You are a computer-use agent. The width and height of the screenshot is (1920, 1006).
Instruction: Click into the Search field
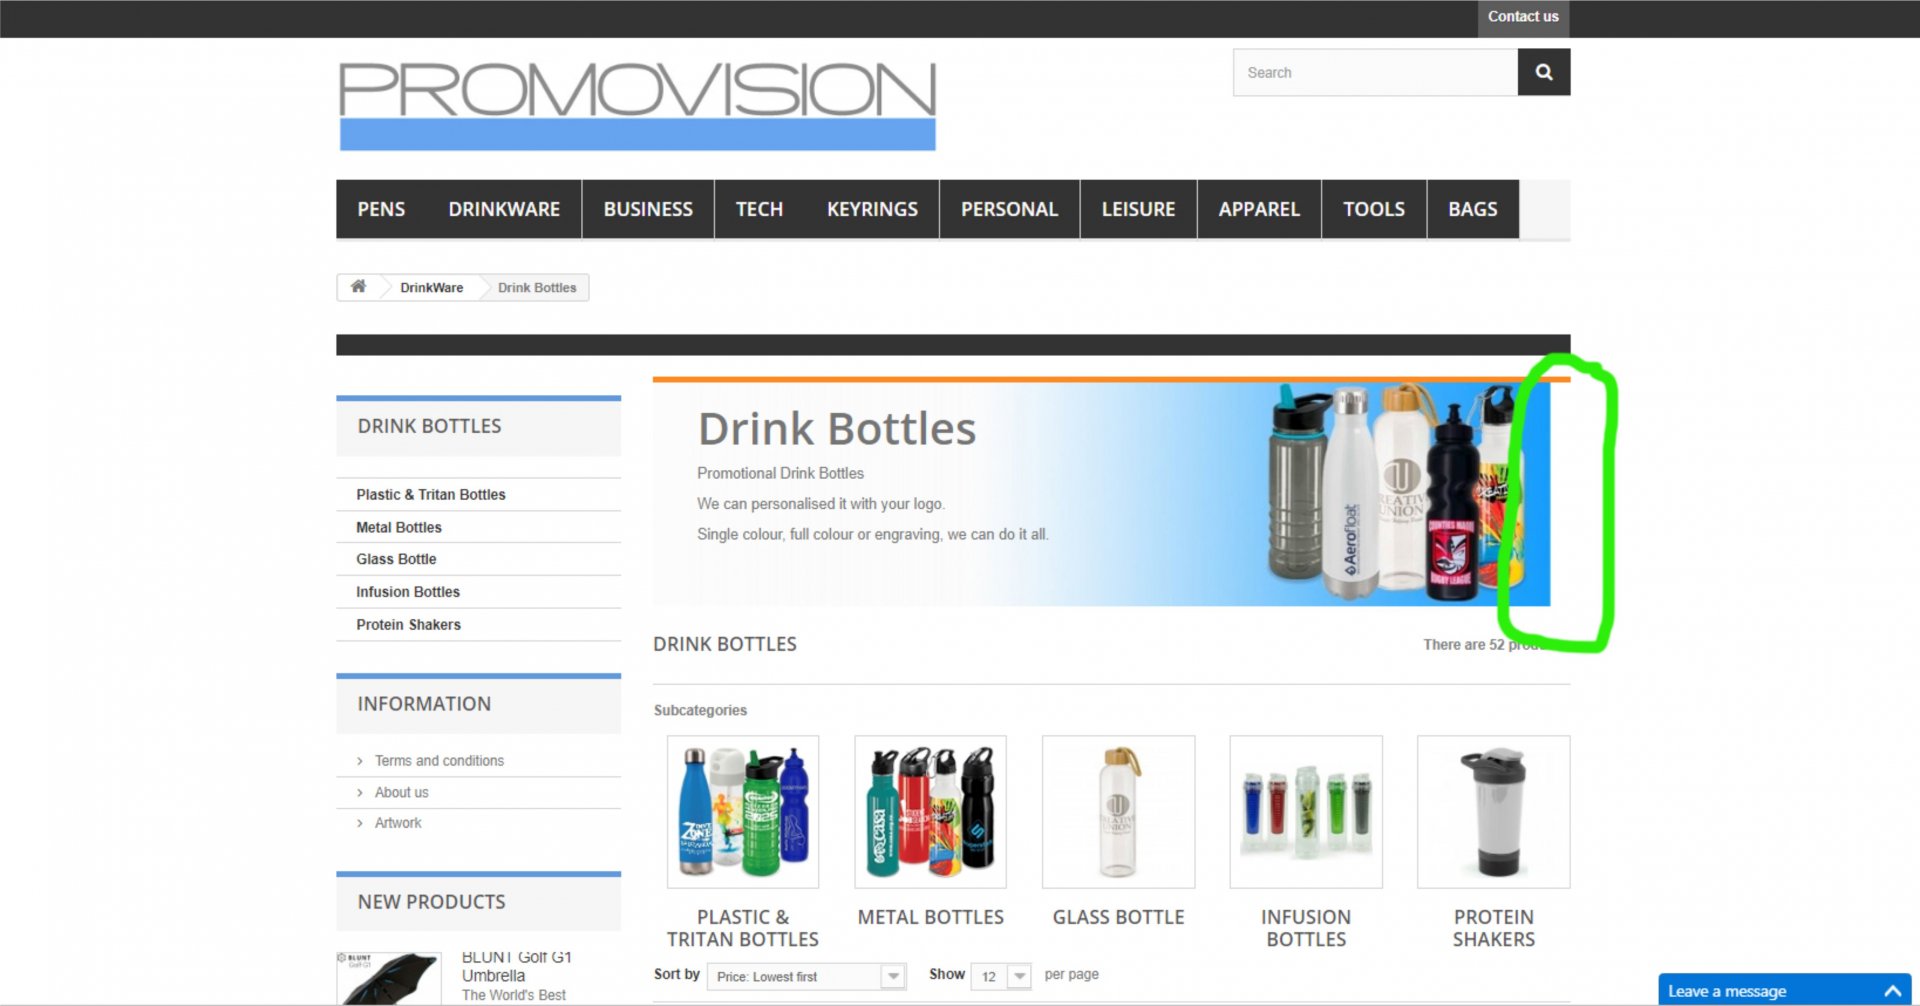[x=1375, y=72]
